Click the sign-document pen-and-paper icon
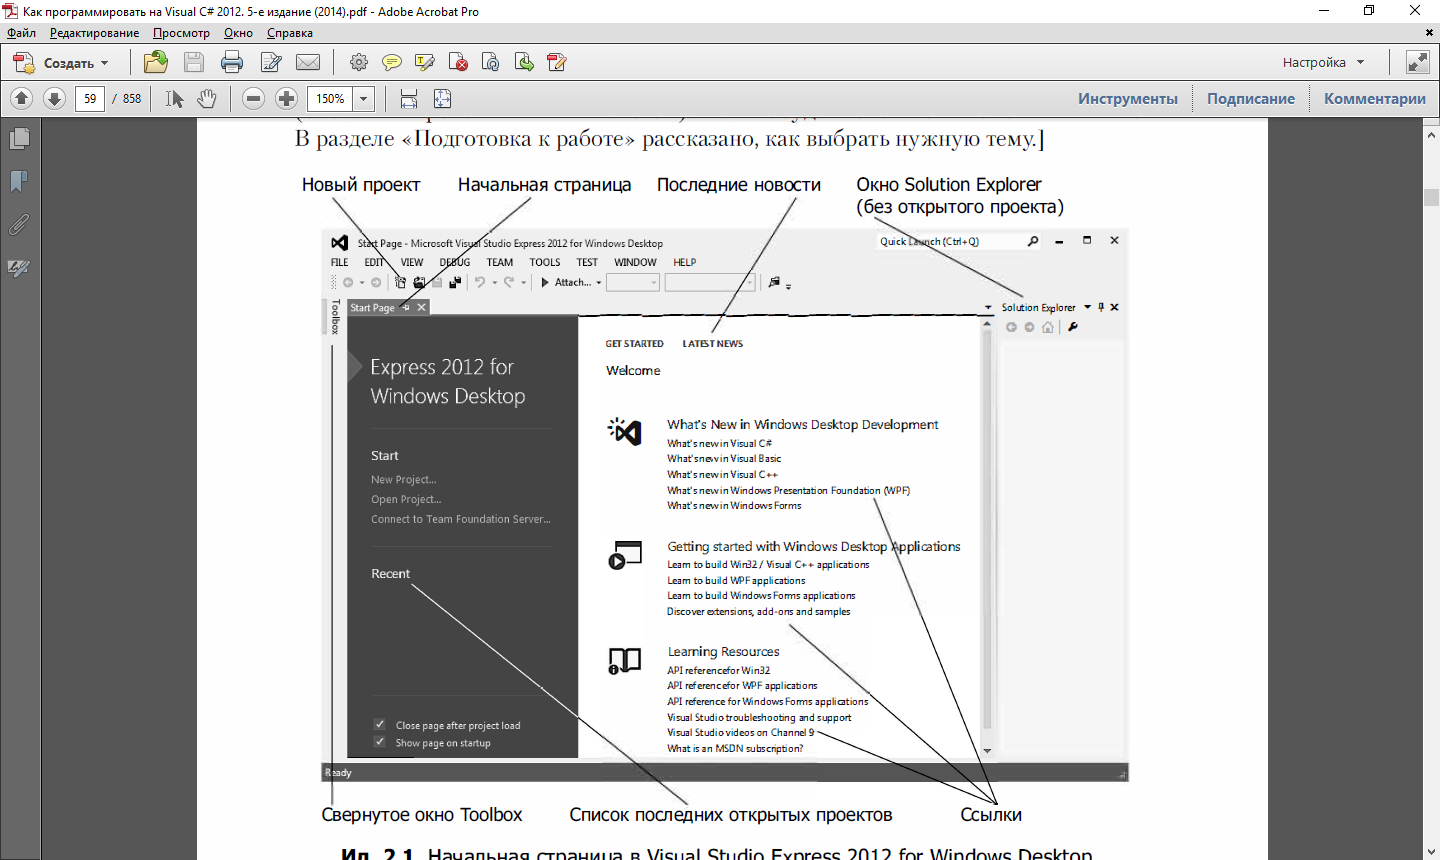This screenshot has height=860, width=1440. [x=270, y=62]
